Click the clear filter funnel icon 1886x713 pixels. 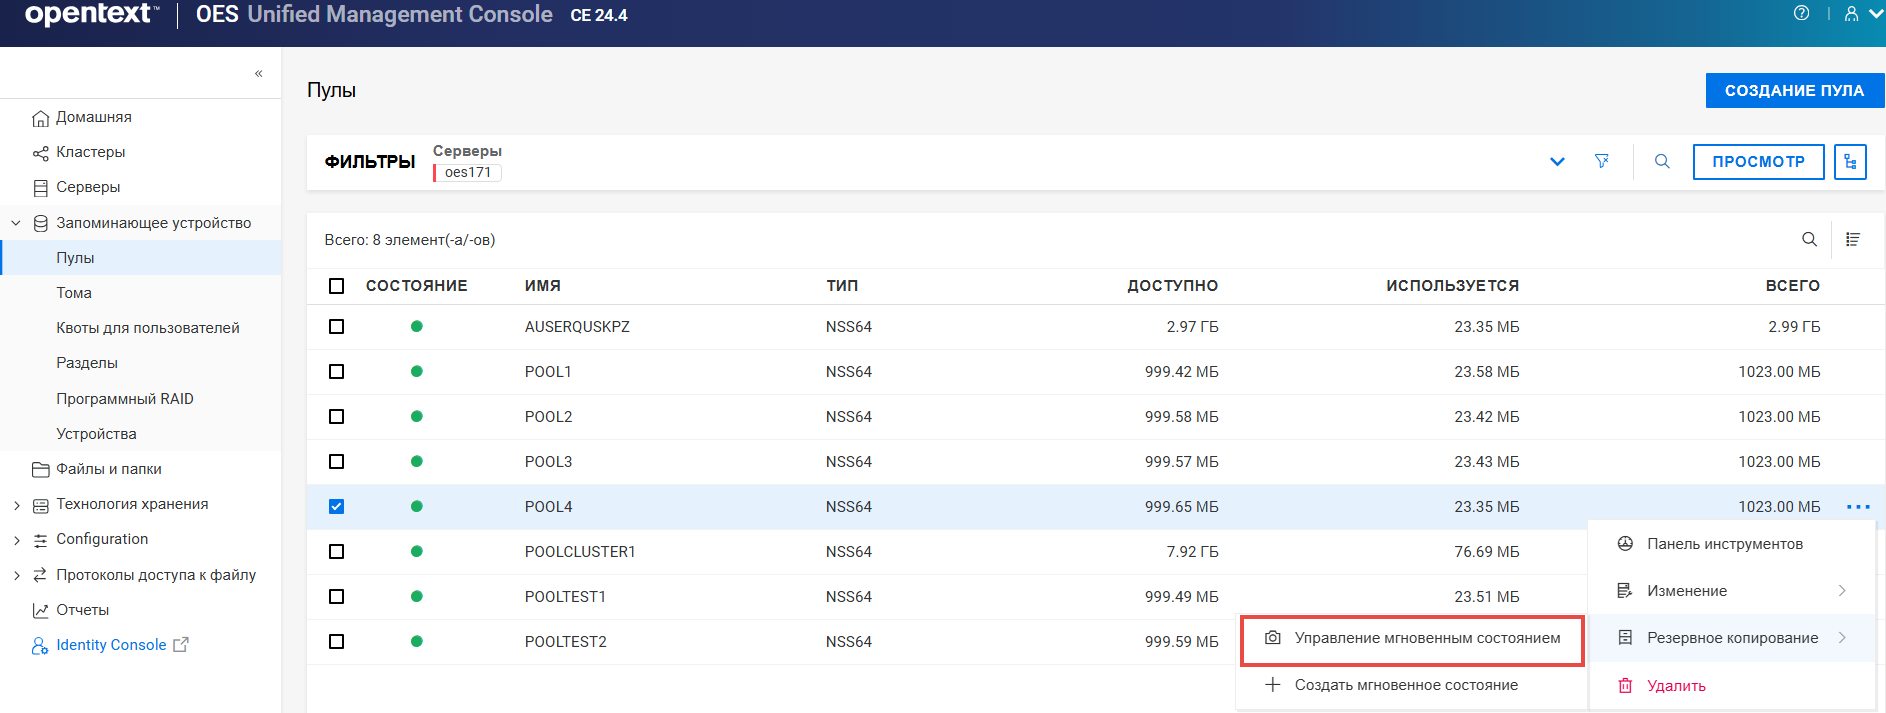[1602, 161]
